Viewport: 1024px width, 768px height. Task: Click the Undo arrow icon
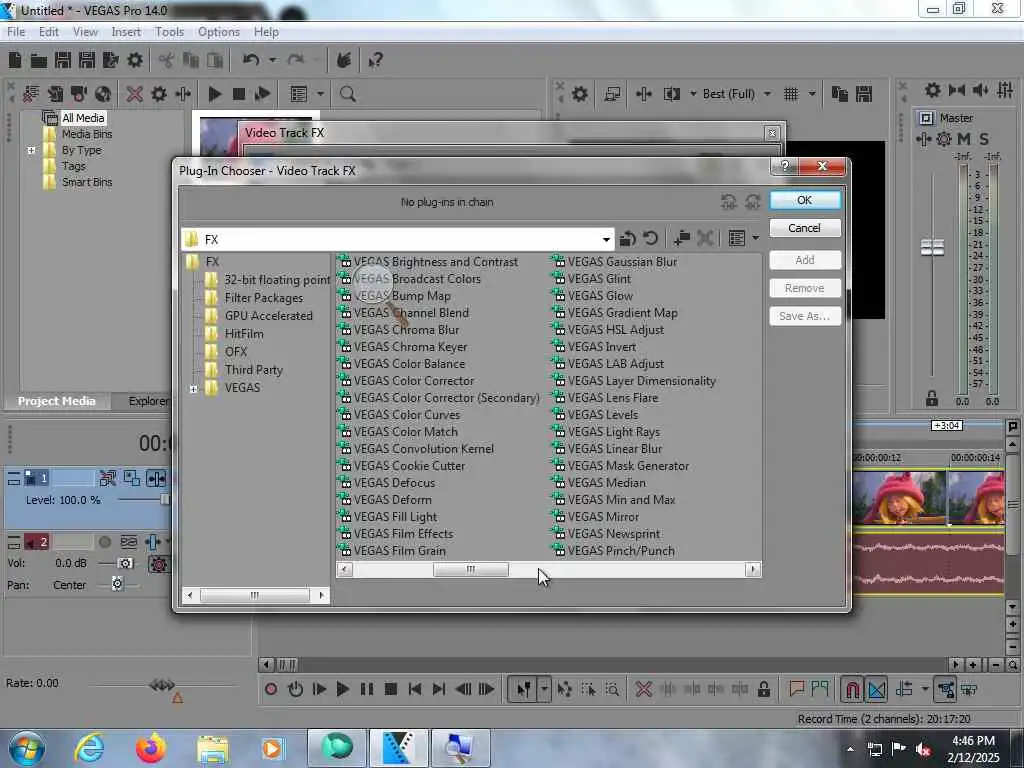point(251,60)
